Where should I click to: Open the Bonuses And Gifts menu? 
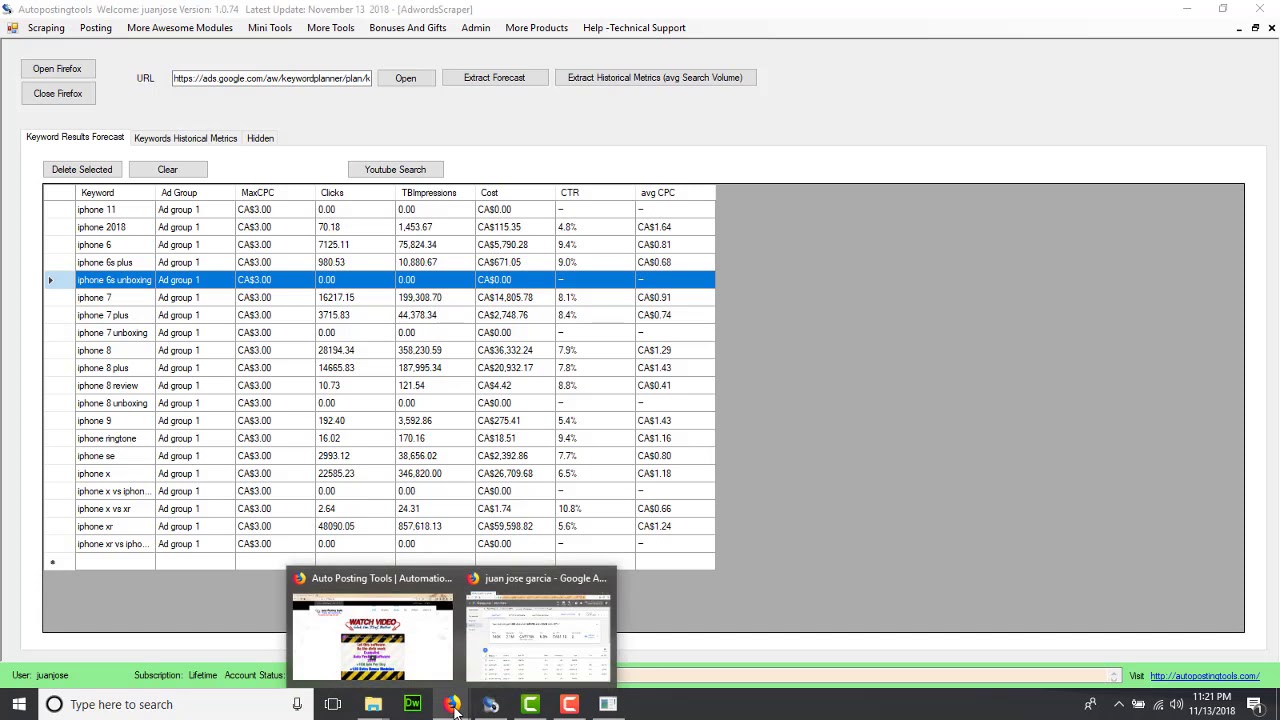click(407, 28)
